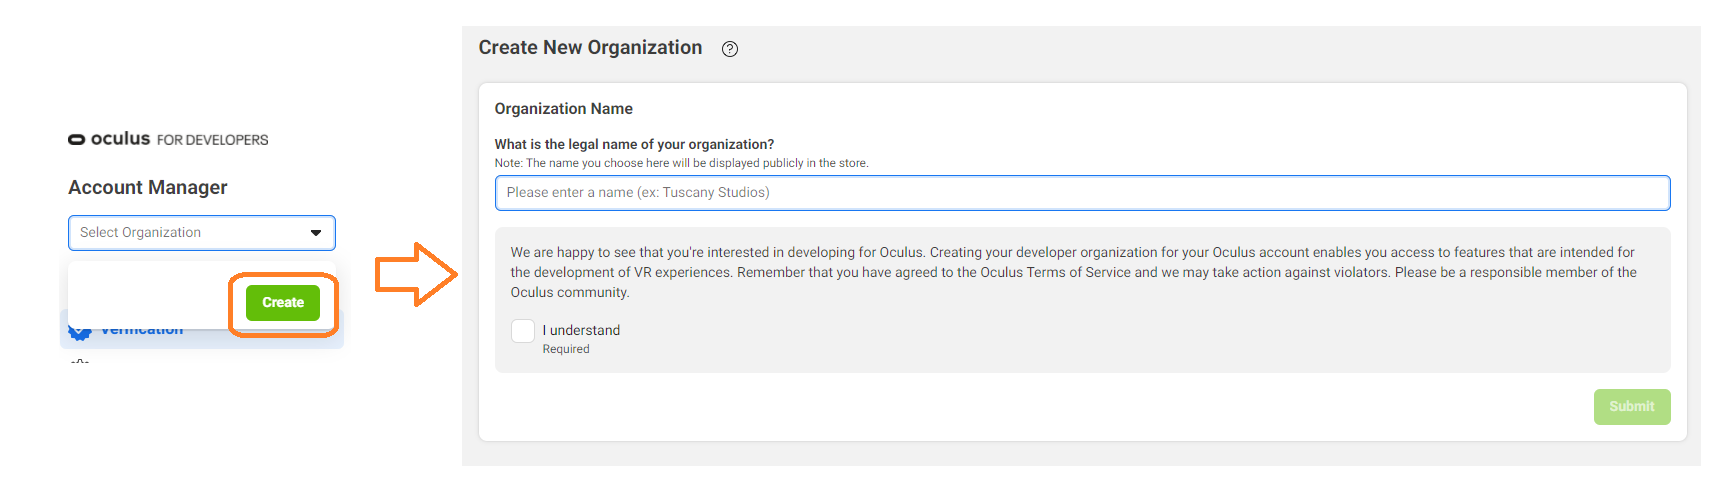Click the 'Organization Name' section title
This screenshot has width=1714, height=498.
(563, 109)
